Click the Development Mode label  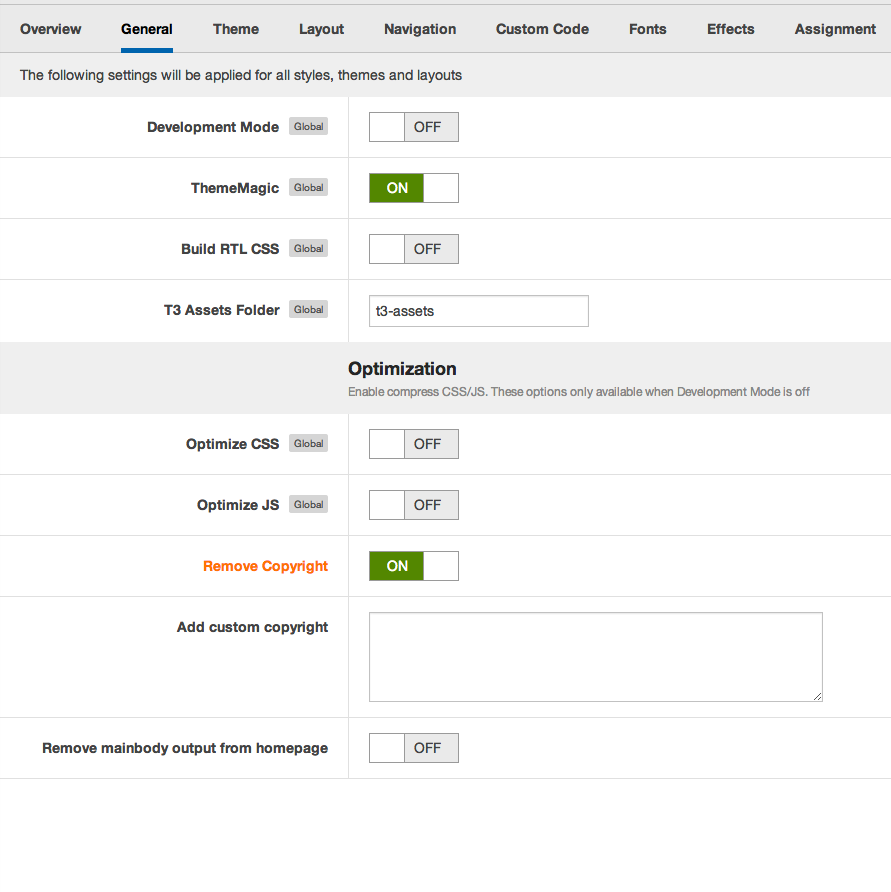(x=213, y=127)
